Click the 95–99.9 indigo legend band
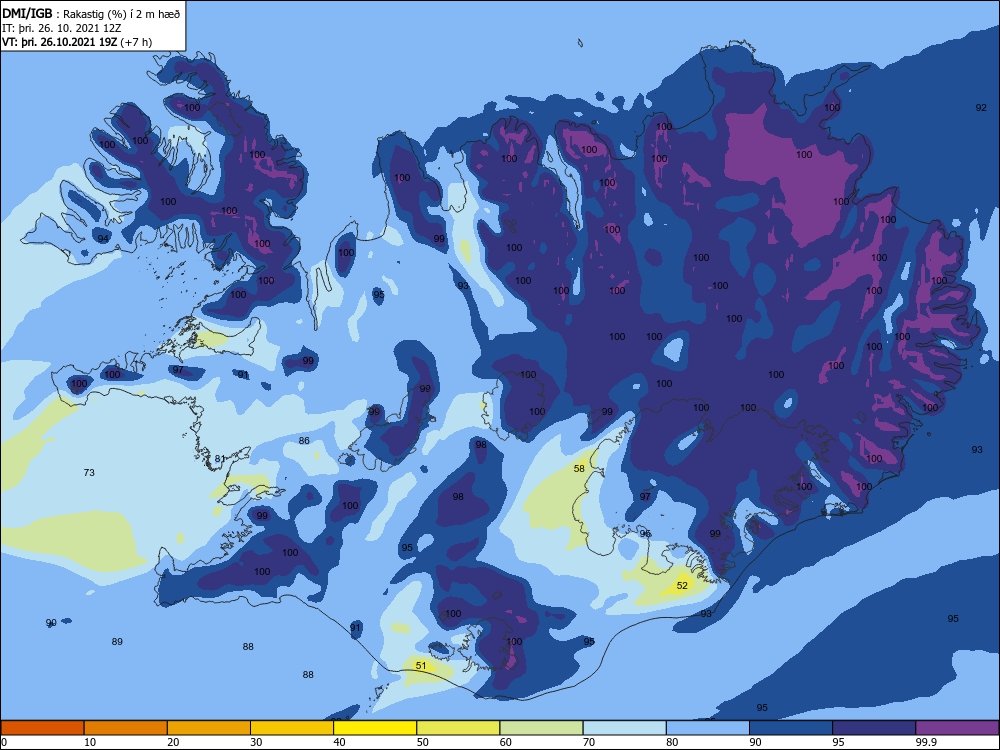This screenshot has height=750, width=1000. pos(874,728)
